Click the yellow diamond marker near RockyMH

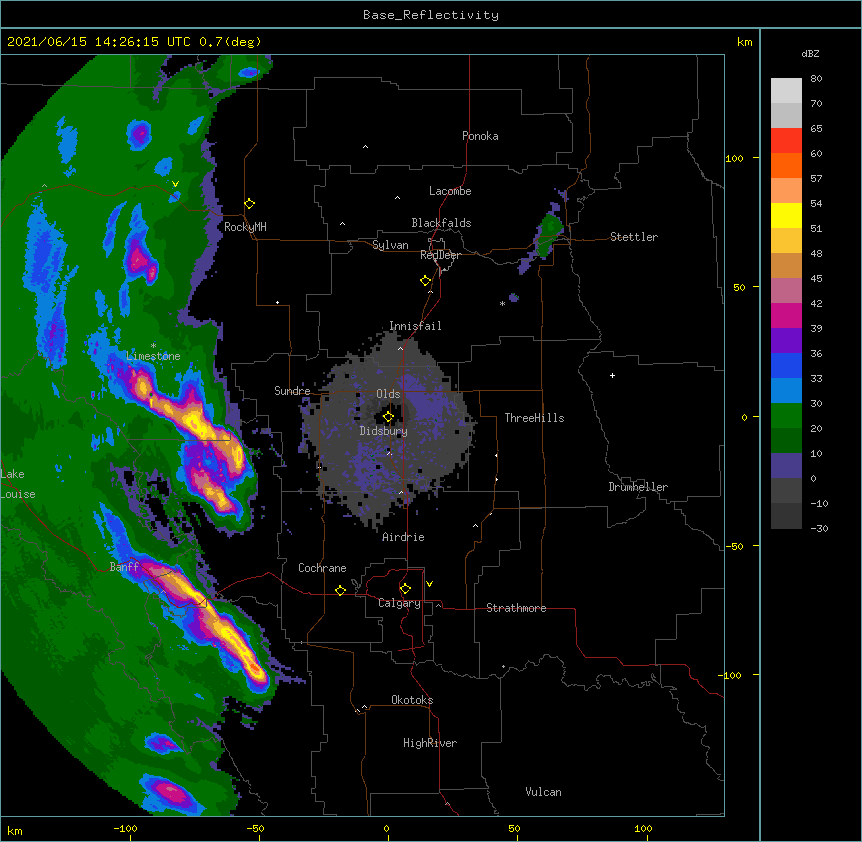coord(250,203)
